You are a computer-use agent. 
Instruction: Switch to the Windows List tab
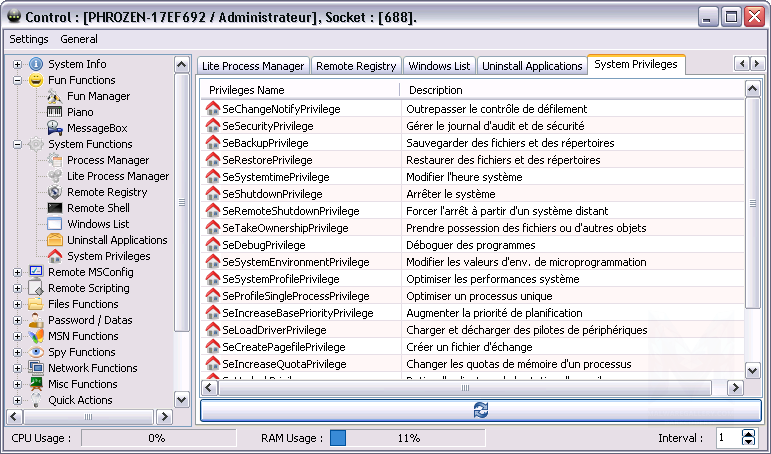(x=439, y=66)
